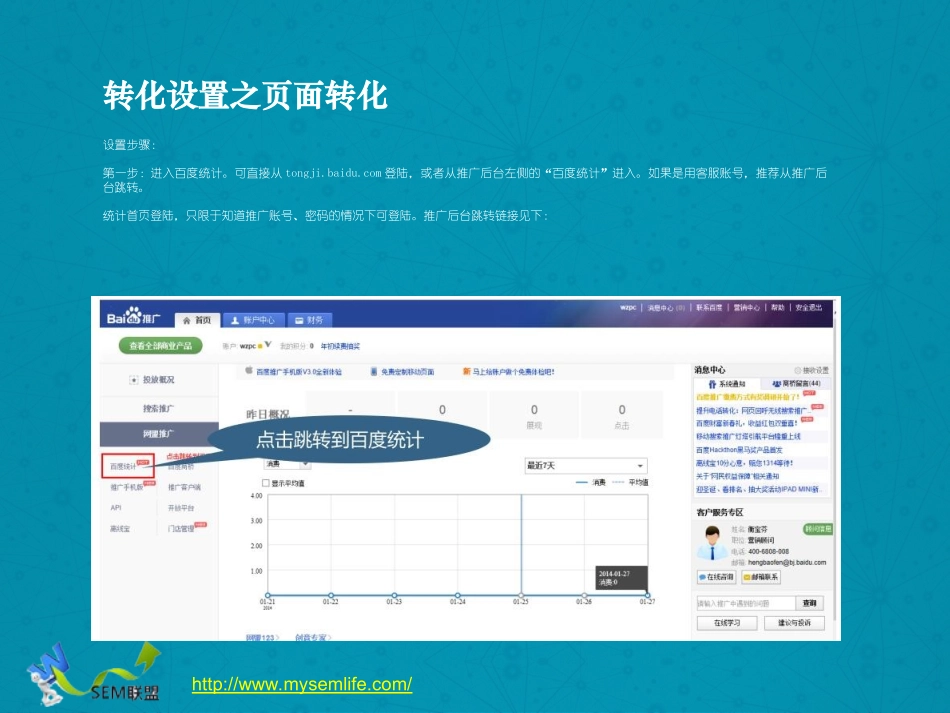950x713 pixels.
Task: Select the 商桥留言(44) tab
Action: (x=796, y=383)
